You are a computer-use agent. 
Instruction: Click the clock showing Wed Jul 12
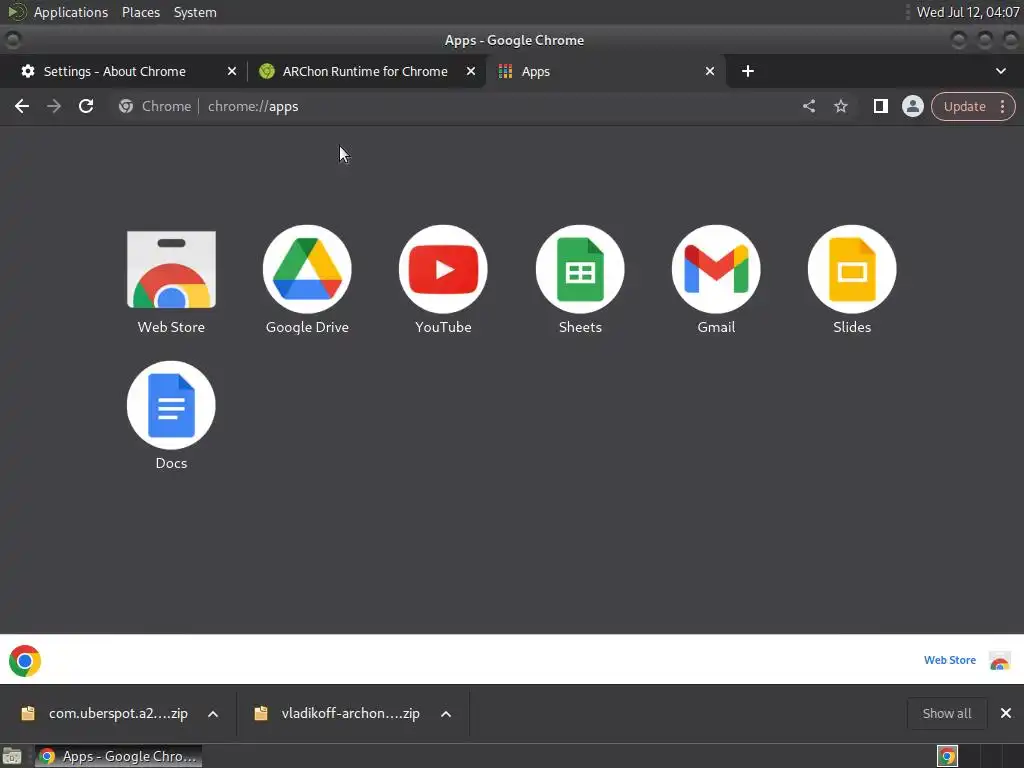pos(968,12)
